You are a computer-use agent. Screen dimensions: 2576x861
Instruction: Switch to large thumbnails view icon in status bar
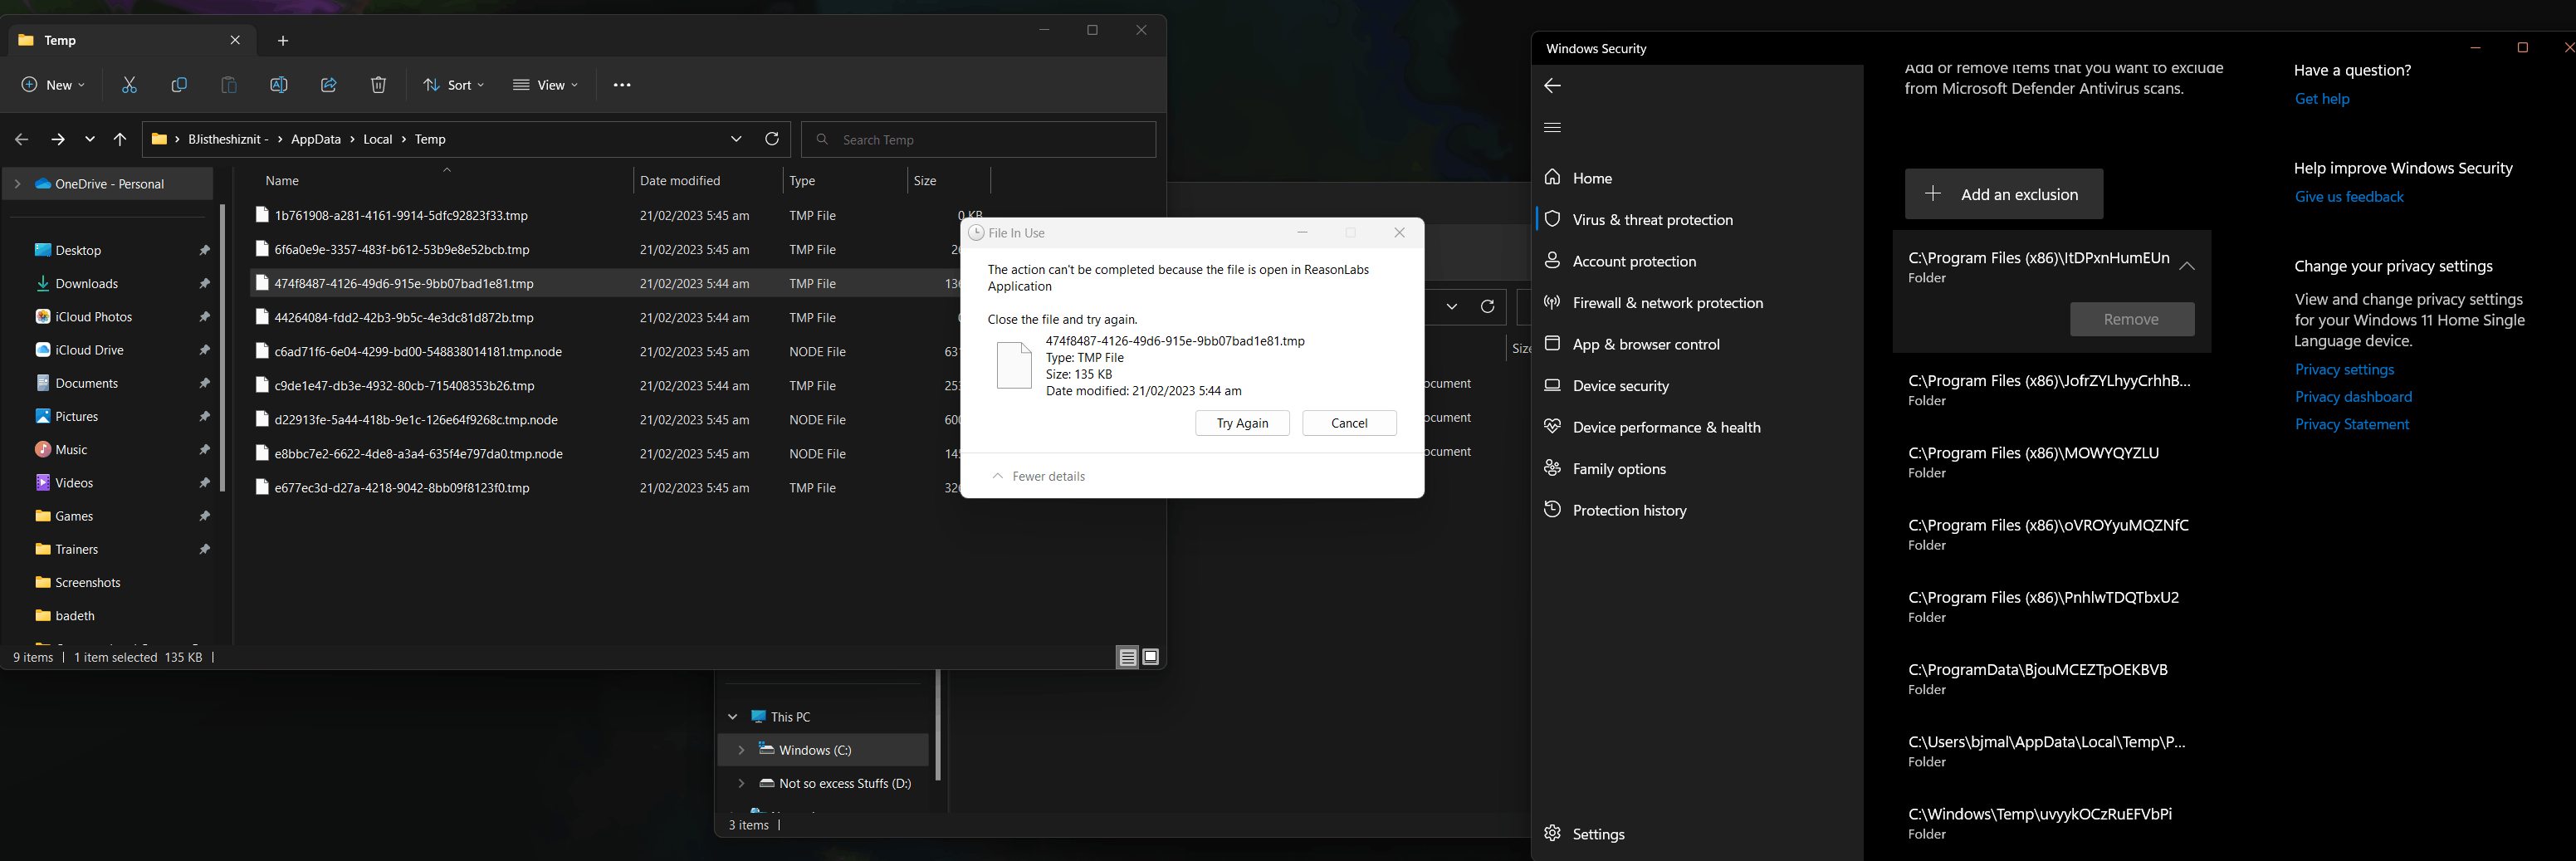click(1151, 657)
